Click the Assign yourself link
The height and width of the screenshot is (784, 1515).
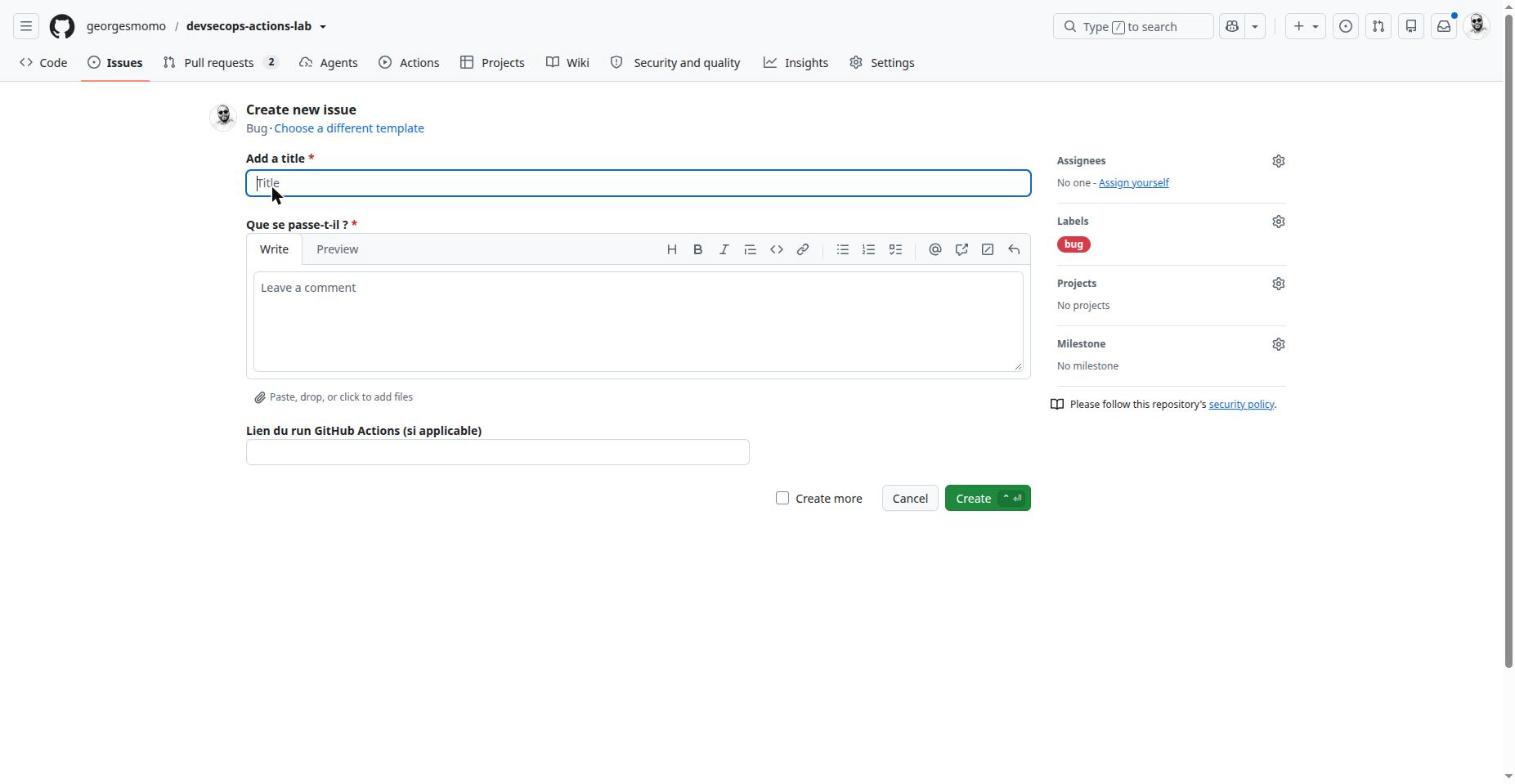pos(1133,183)
